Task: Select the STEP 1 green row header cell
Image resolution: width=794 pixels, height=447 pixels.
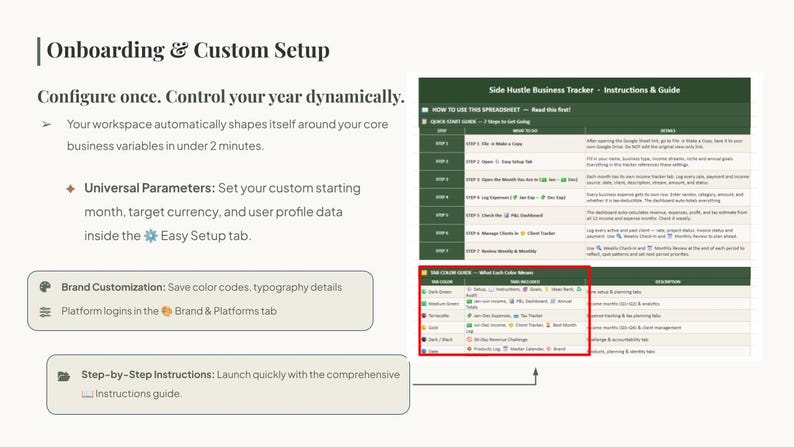Action: pyautogui.click(x=442, y=144)
